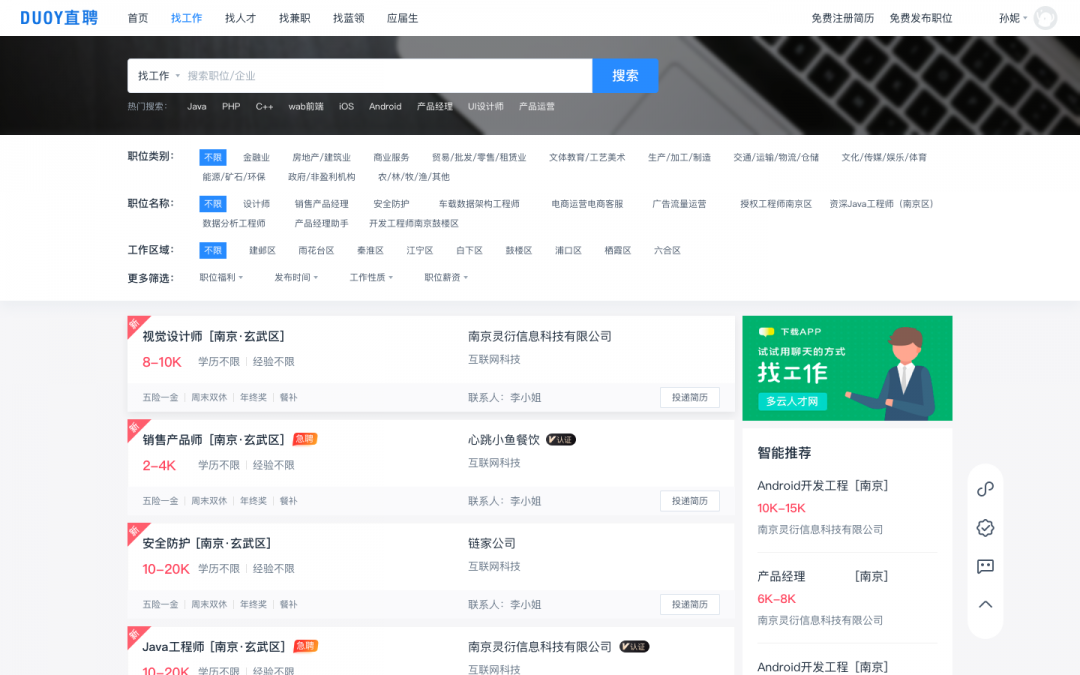
Task: Click the user avatar in top right corner
Action: [1045, 17]
